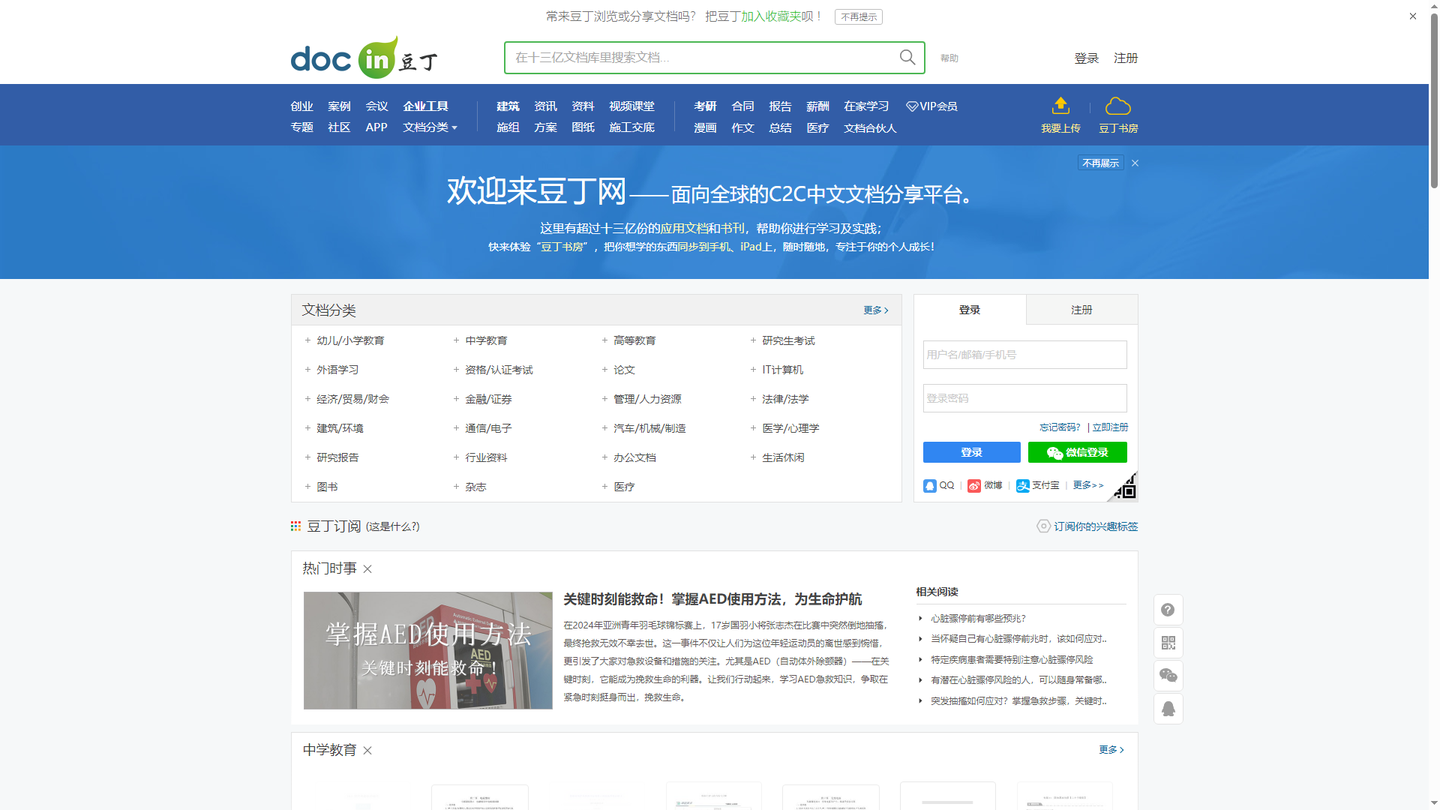
Task: Expand the 经济/贸易/财会 category
Action: tap(307, 399)
